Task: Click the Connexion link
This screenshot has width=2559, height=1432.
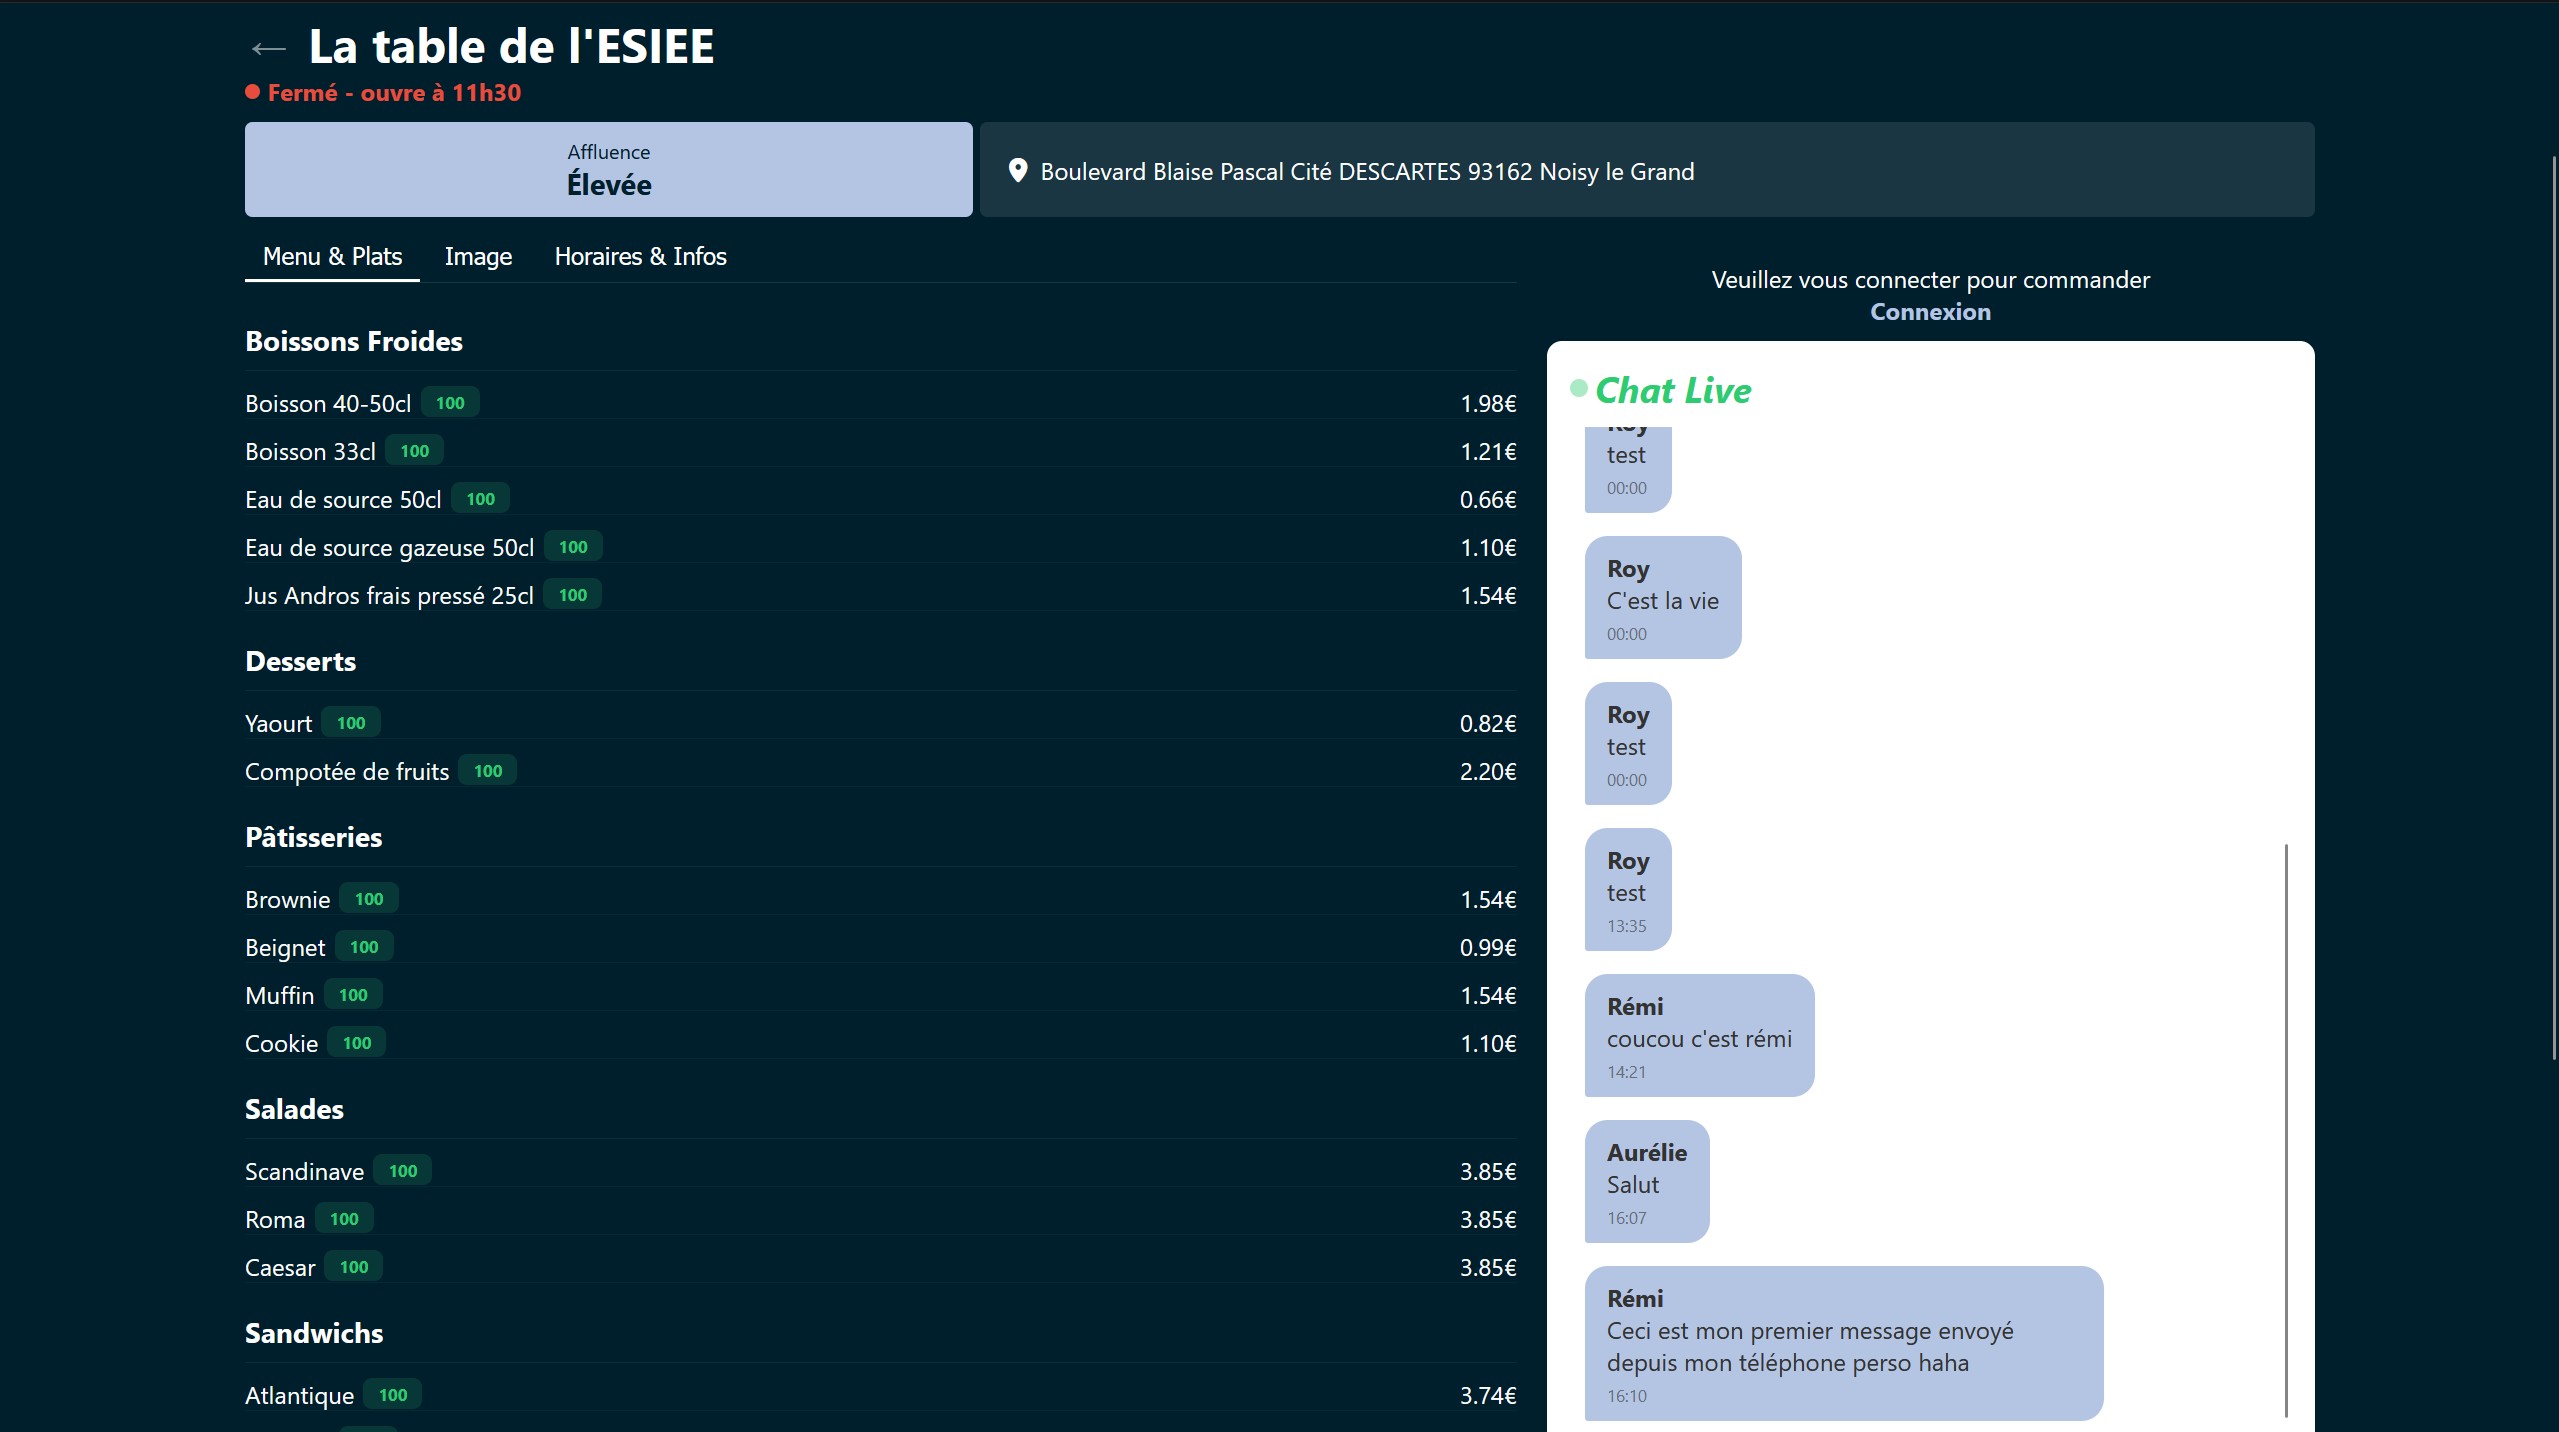Action: (1930, 312)
